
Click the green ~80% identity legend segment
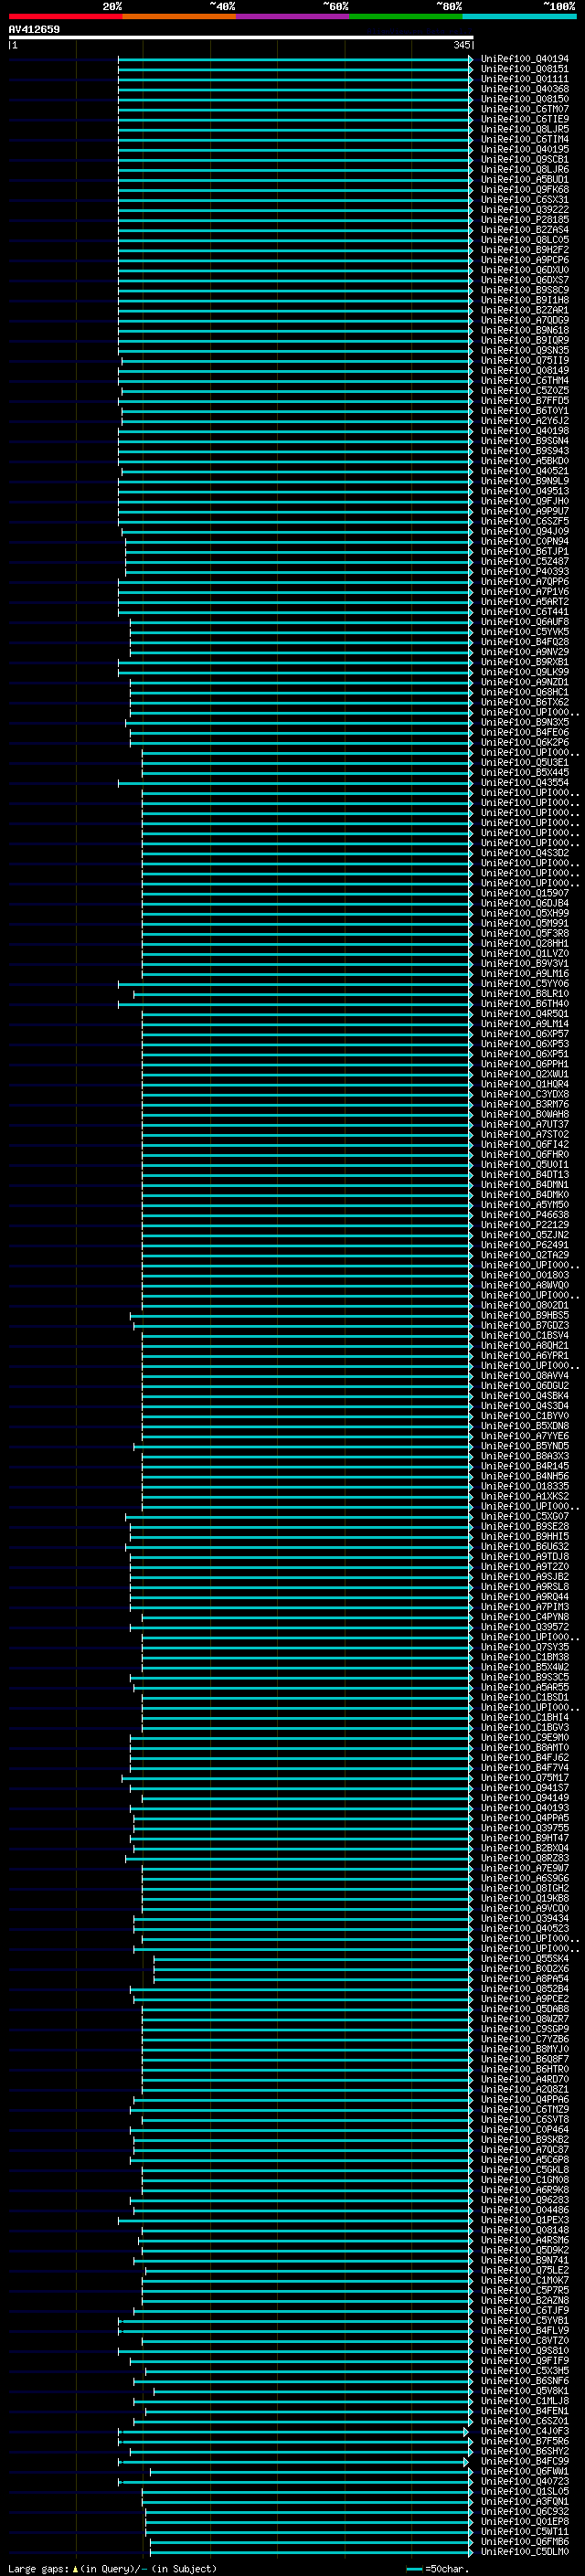coord(406,16)
